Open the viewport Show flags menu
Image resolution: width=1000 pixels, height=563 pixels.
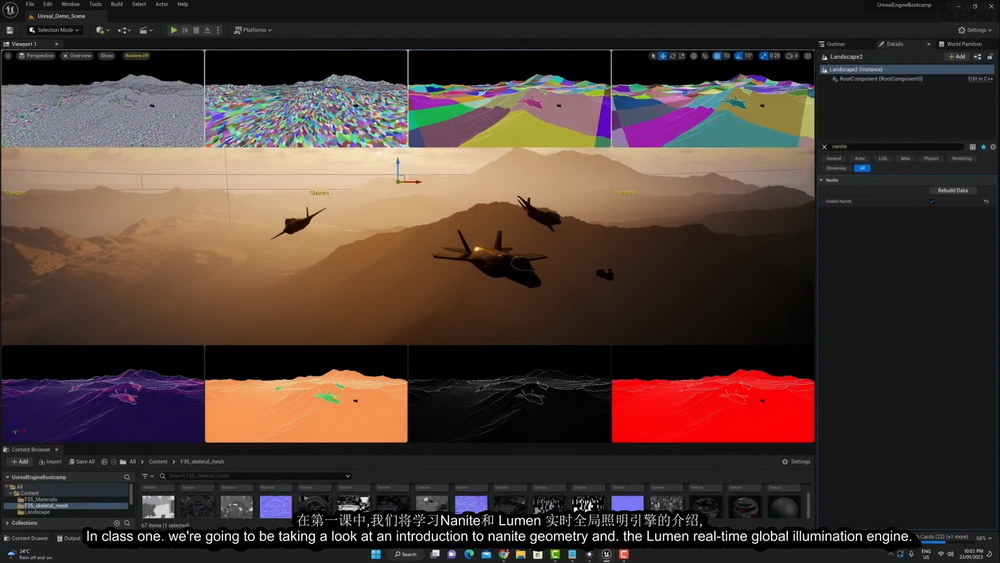107,56
